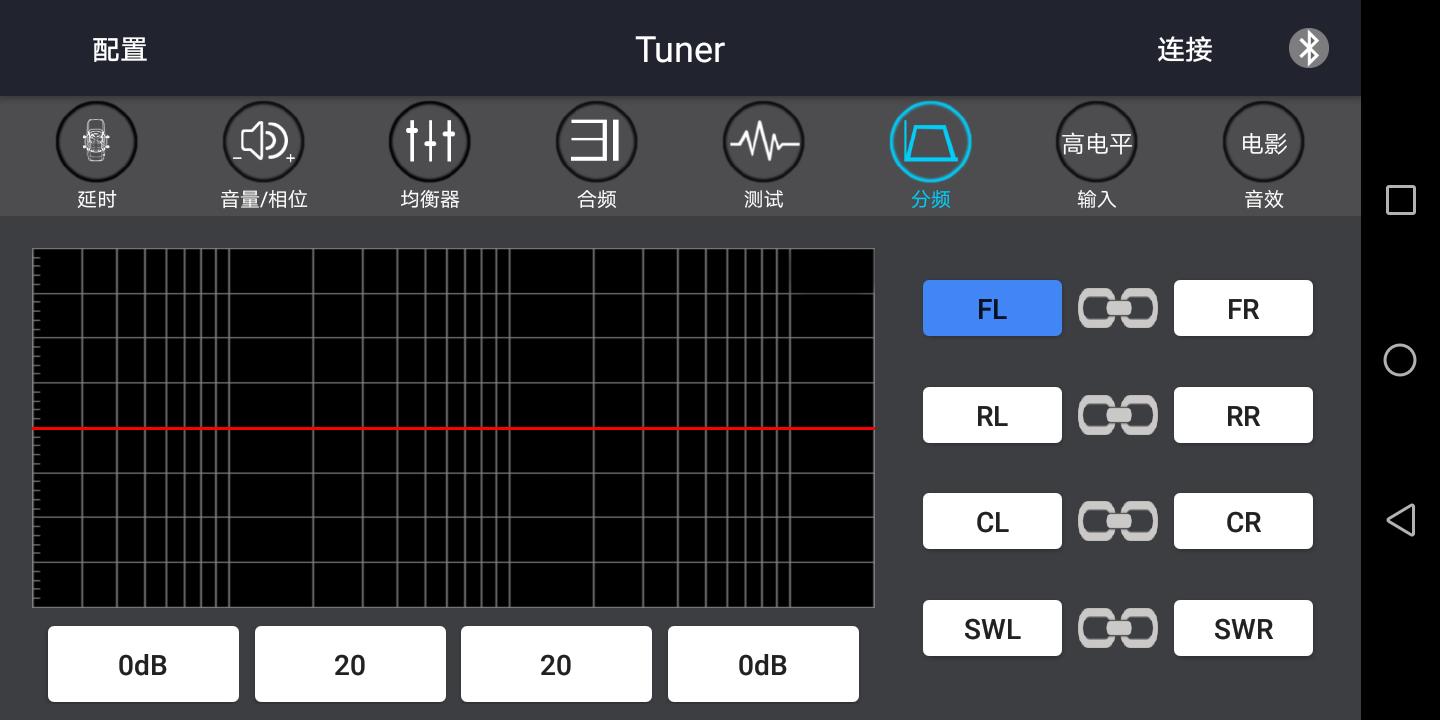1440x720 pixels.
Task: Tap the 高电平 input icon
Action: 1097,142
